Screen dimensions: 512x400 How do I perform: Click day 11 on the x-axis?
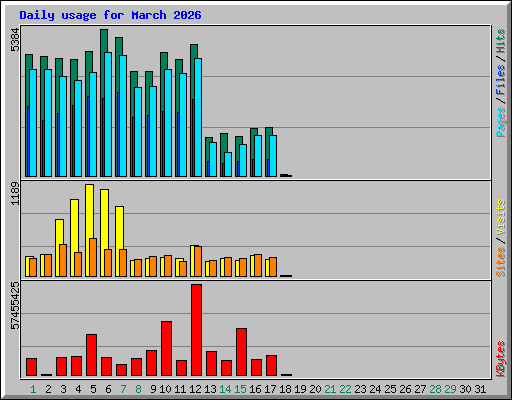pyautogui.click(x=180, y=389)
